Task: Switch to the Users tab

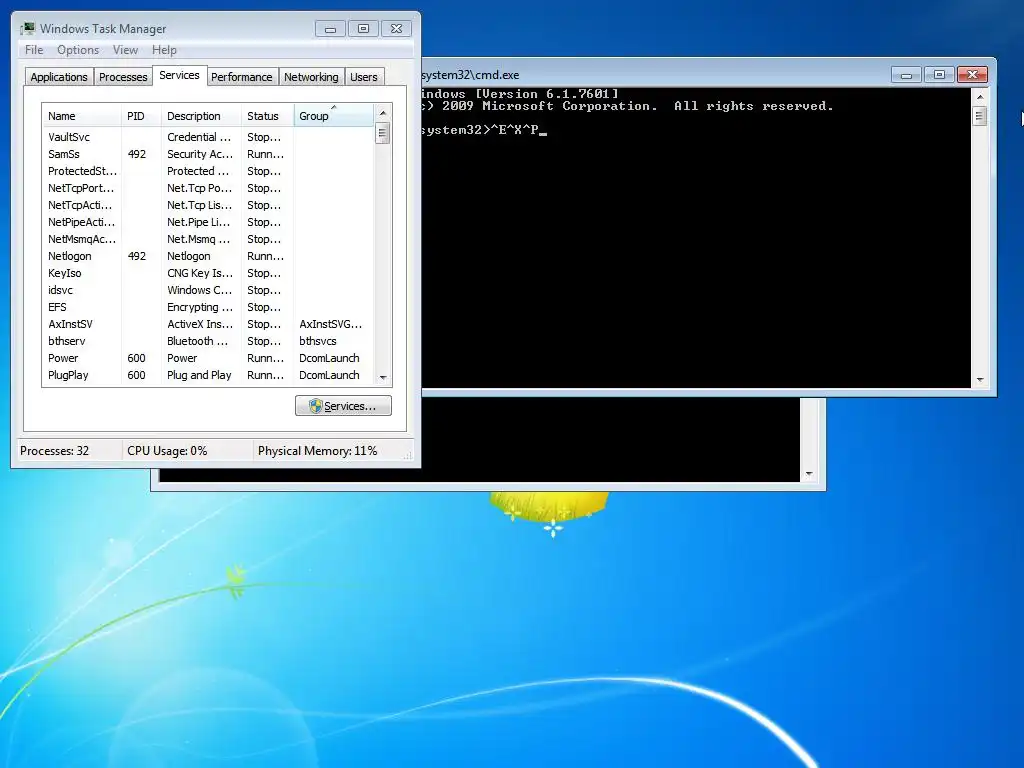Action: pyautogui.click(x=364, y=77)
